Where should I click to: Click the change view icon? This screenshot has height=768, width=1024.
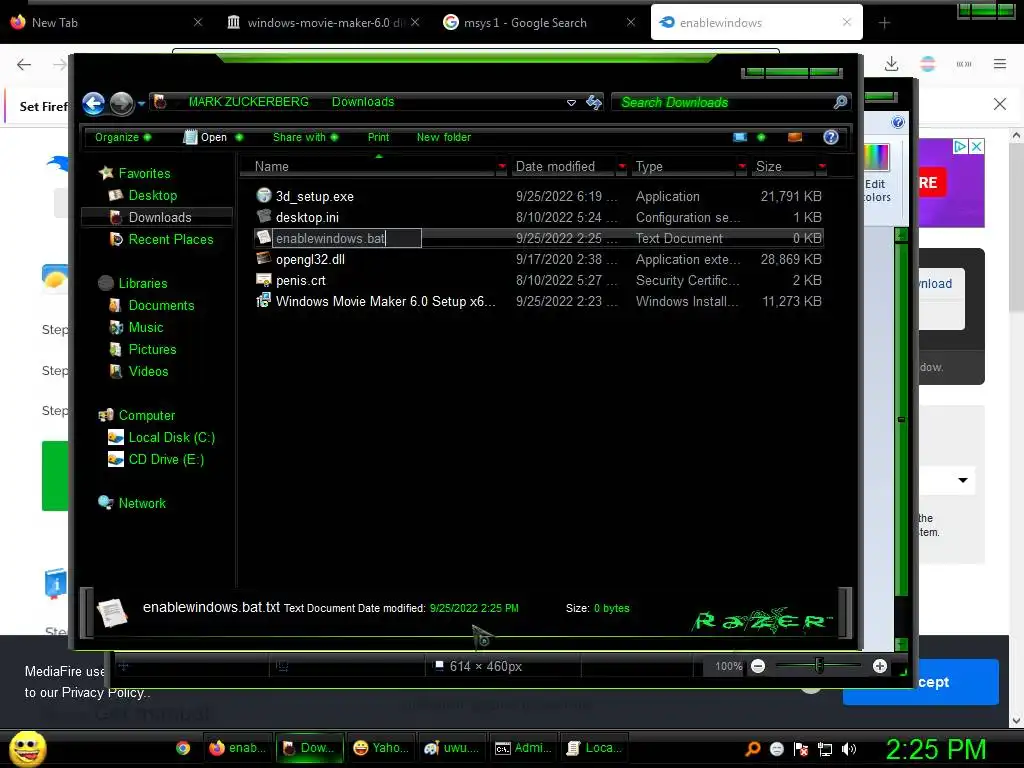[x=740, y=137]
